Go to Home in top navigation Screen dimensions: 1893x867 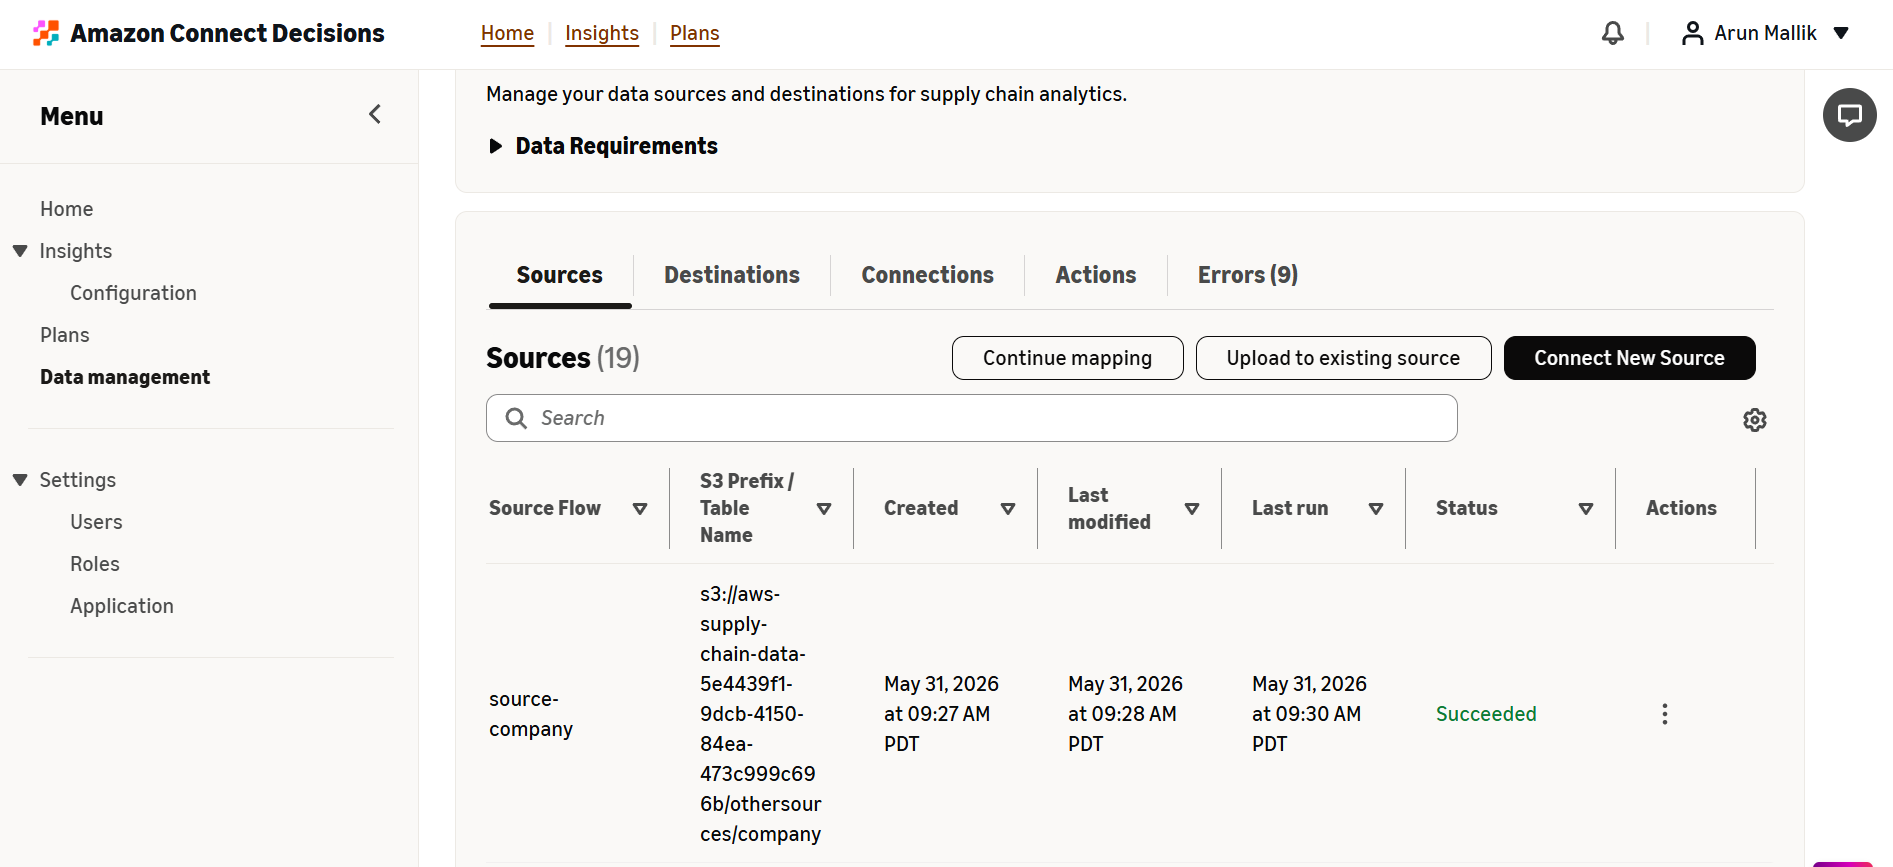(507, 33)
